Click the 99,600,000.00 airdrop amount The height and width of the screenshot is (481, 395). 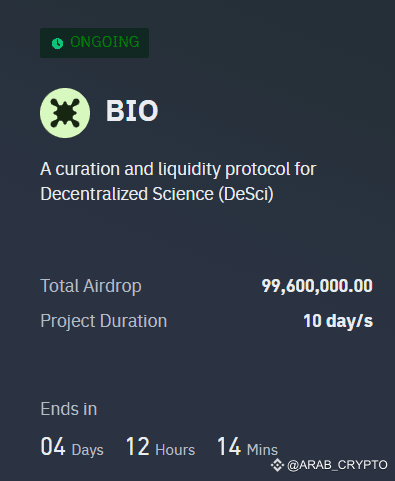pos(317,286)
